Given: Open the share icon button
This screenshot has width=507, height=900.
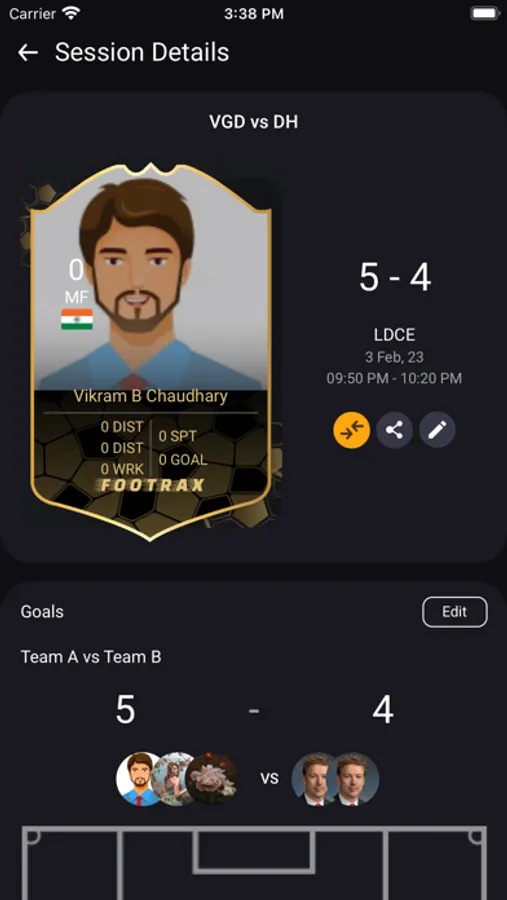Looking at the screenshot, I should point(394,429).
